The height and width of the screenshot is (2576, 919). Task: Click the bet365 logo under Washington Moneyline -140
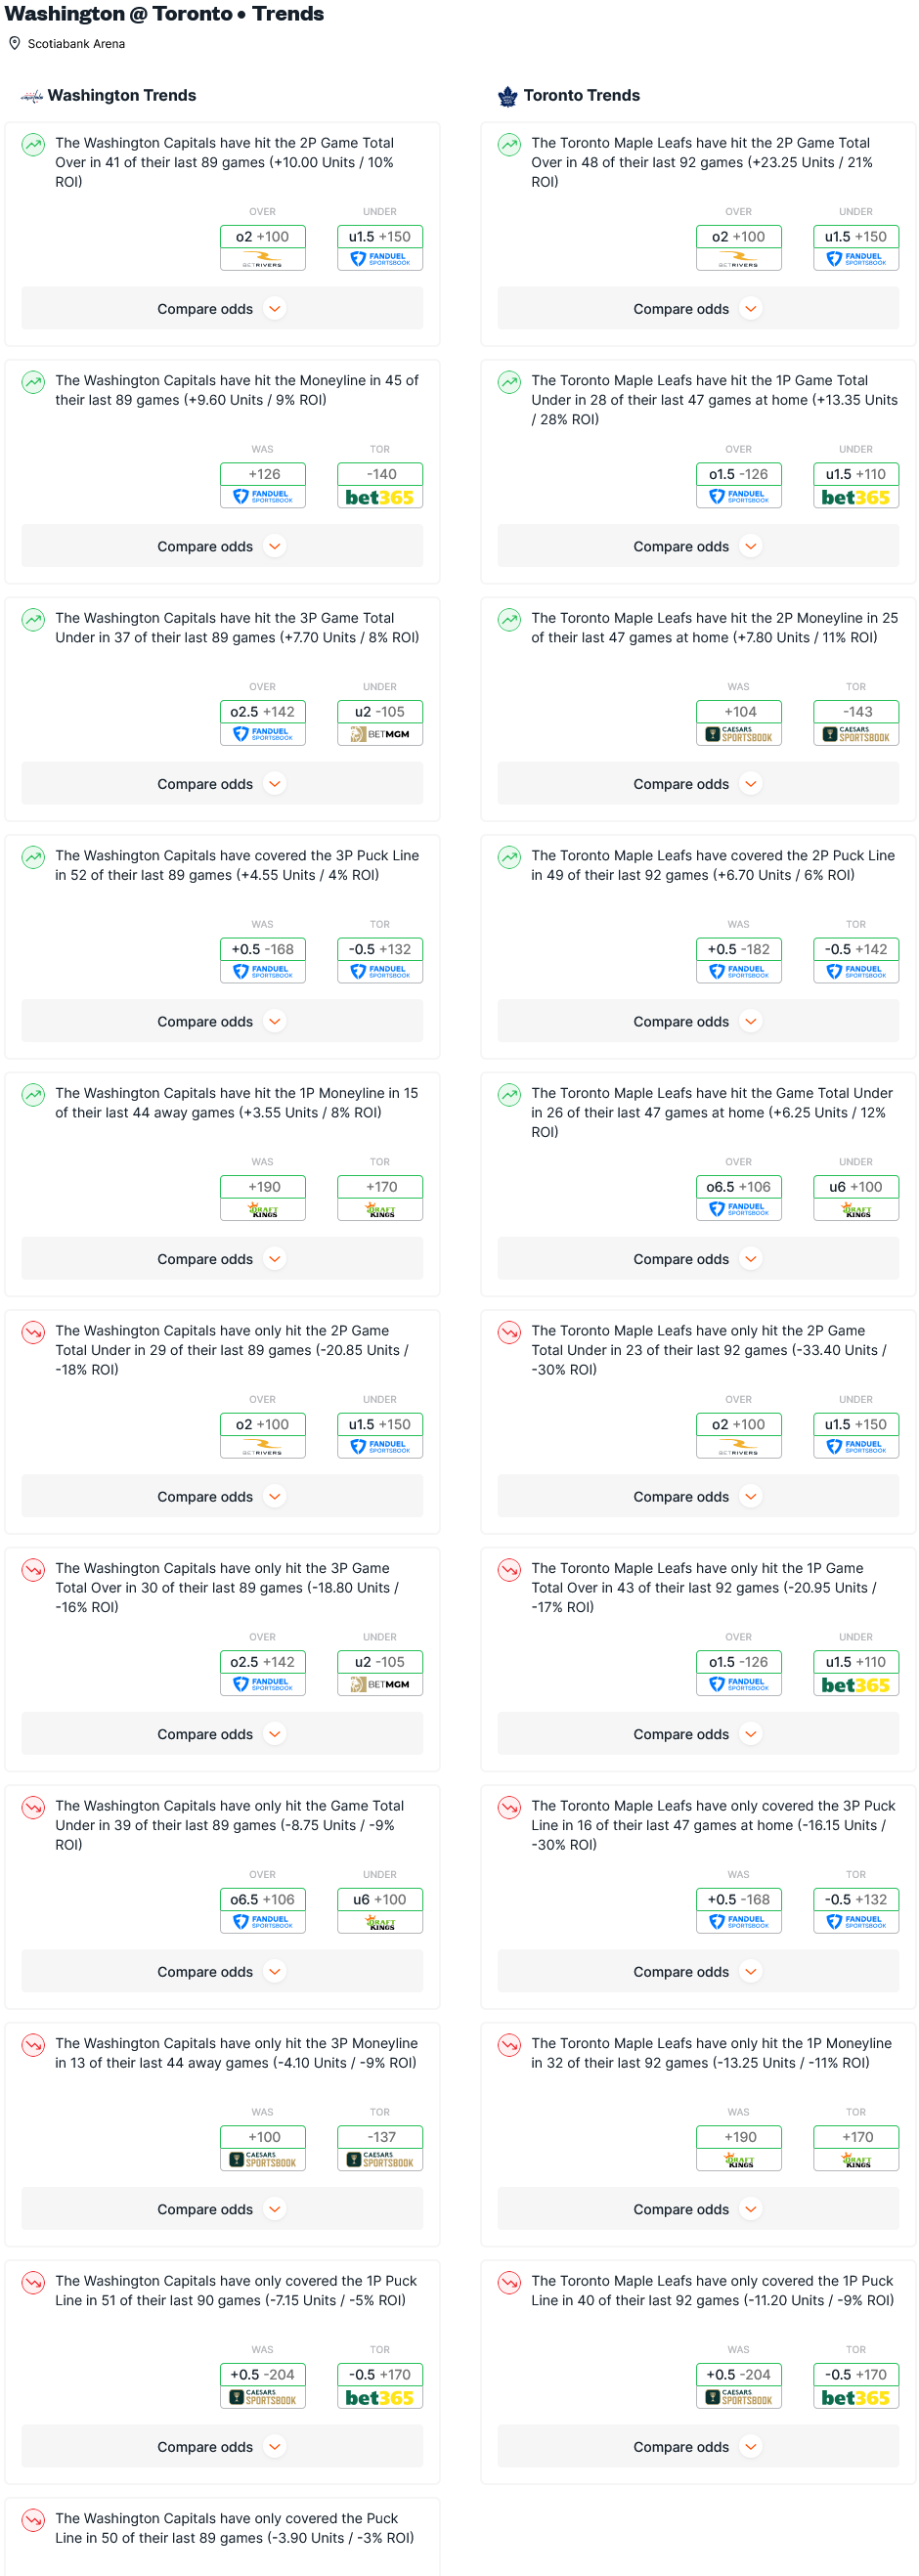(379, 498)
